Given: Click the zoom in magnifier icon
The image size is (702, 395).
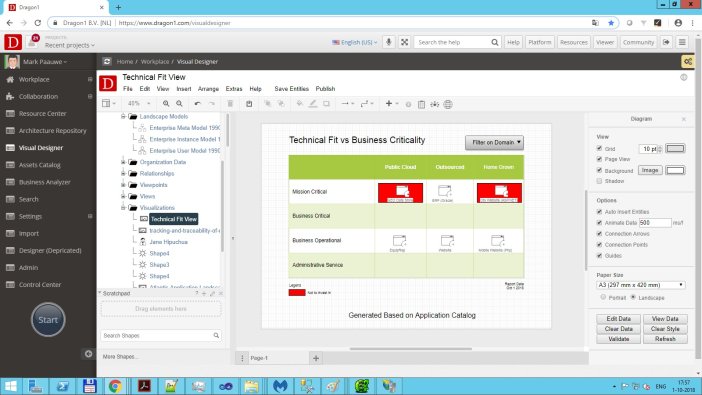Looking at the screenshot, I should (x=166, y=104).
